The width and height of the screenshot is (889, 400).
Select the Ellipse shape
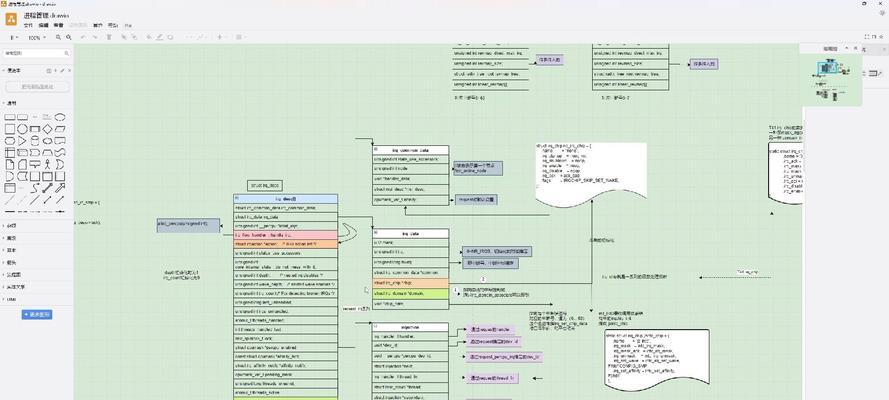pos(60,117)
